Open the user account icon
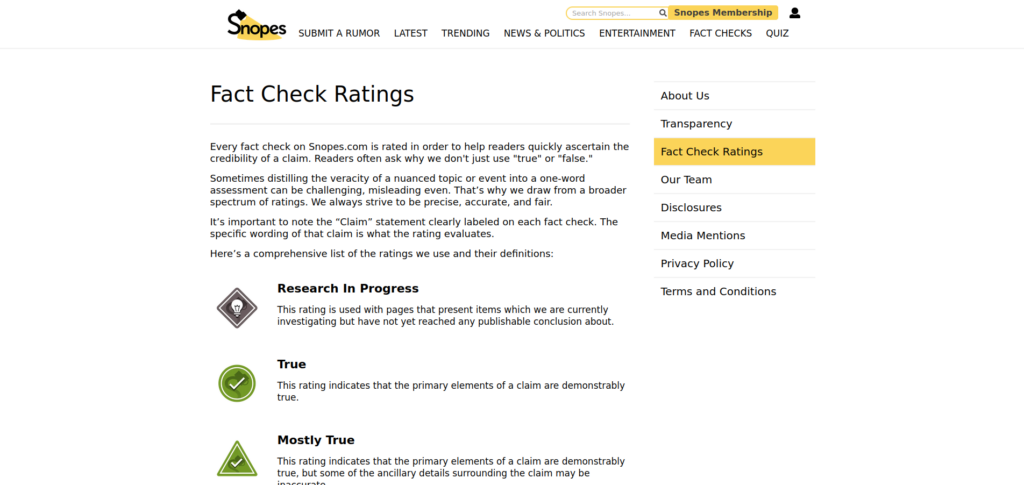The width and height of the screenshot is (1024, 485). pyautogui.click(x=795, y=13)
